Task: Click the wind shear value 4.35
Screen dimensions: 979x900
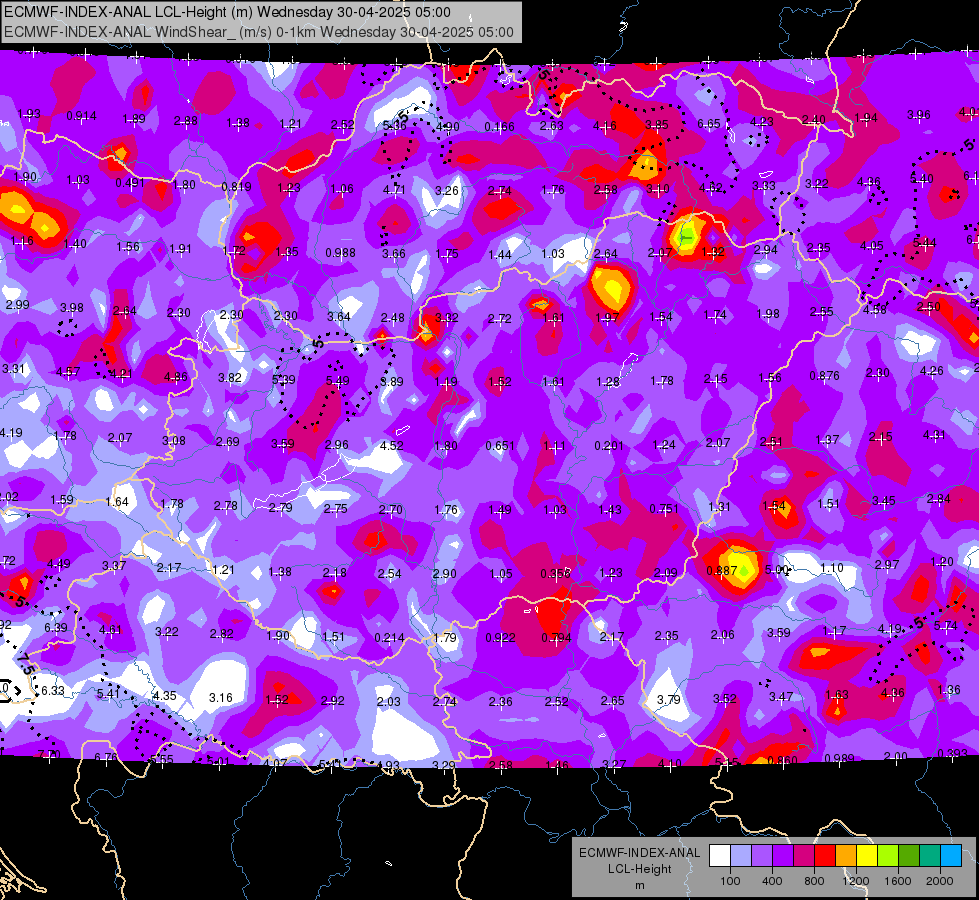Action: pyautogui.click(x=165, y=696)
